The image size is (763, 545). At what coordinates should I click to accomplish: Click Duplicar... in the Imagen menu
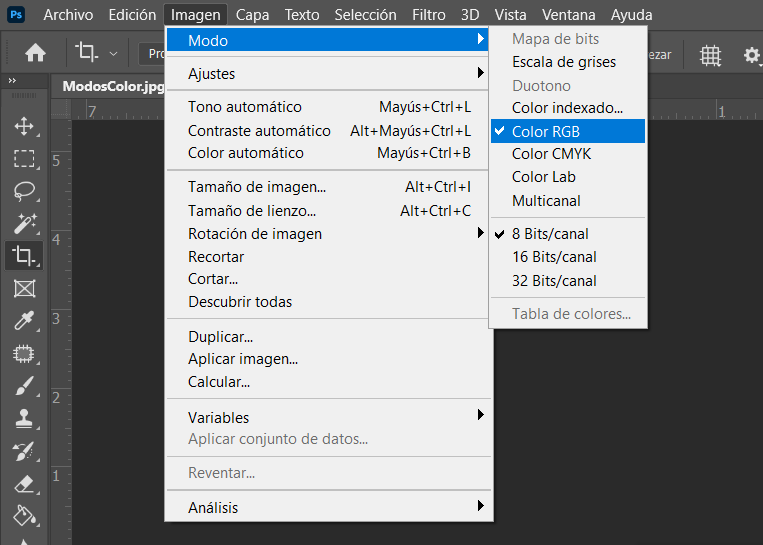220,337
